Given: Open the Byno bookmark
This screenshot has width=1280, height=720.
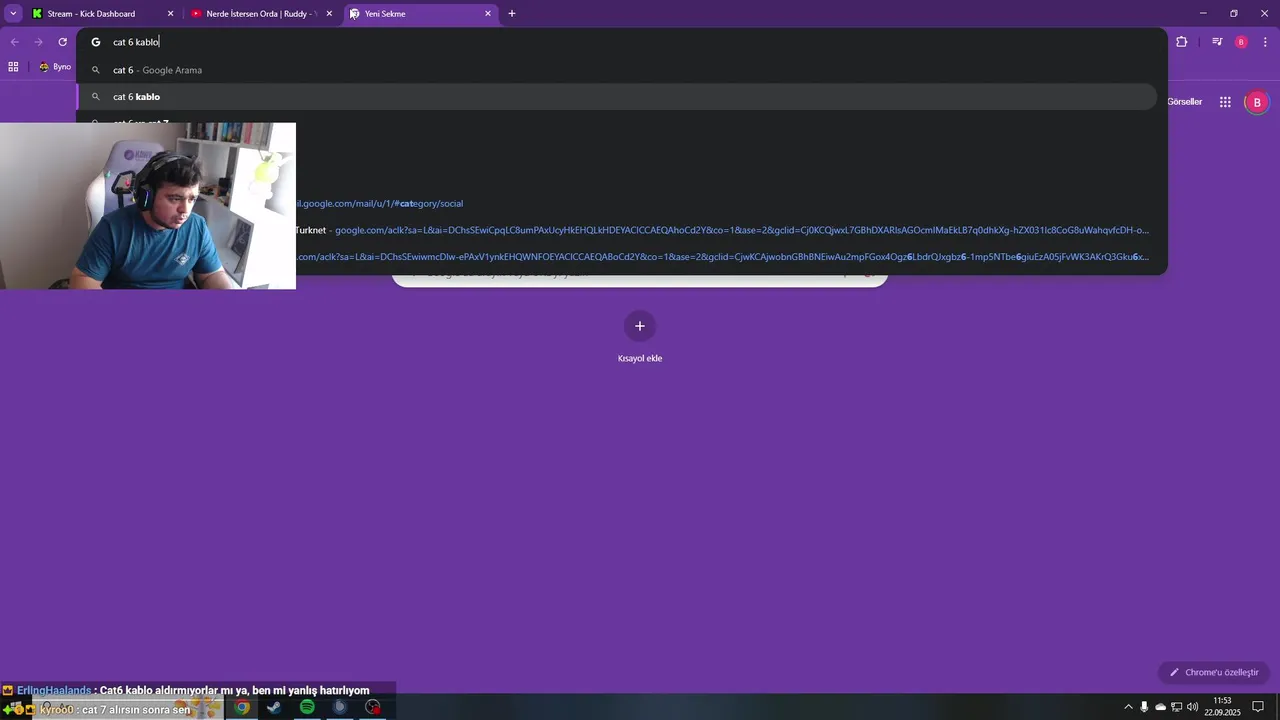Looking at the screenshot, I should [55, 67].
